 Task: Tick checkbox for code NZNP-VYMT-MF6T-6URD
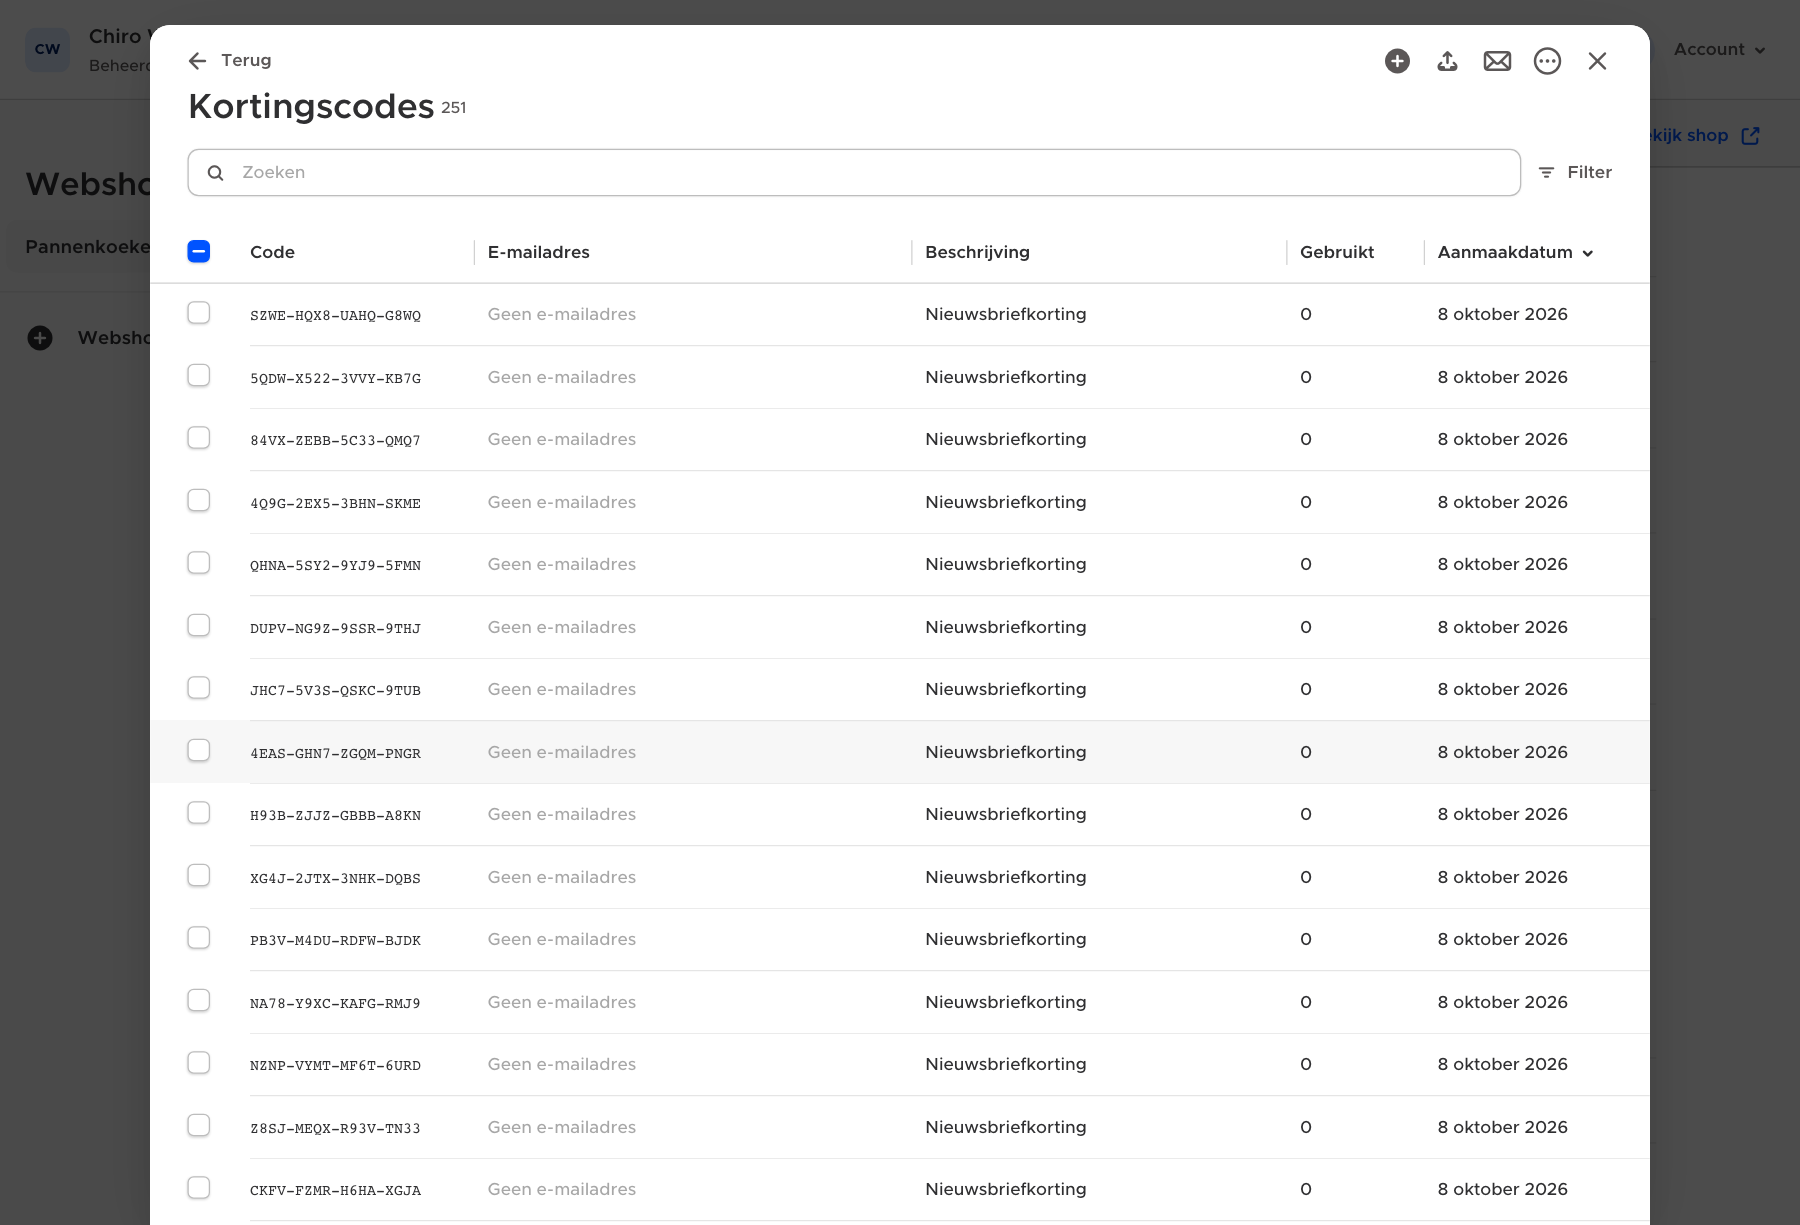[x=199, y=1063]
